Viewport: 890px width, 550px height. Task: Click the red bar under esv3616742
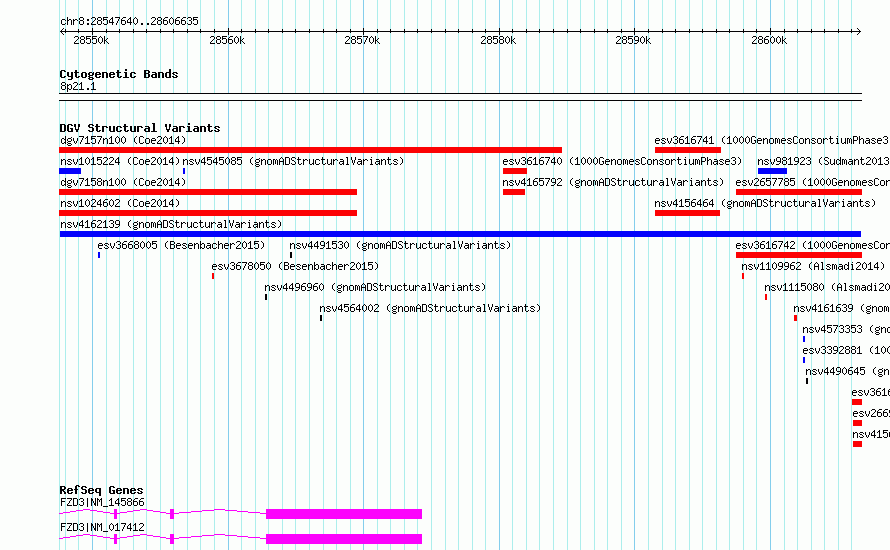(799, 255)
